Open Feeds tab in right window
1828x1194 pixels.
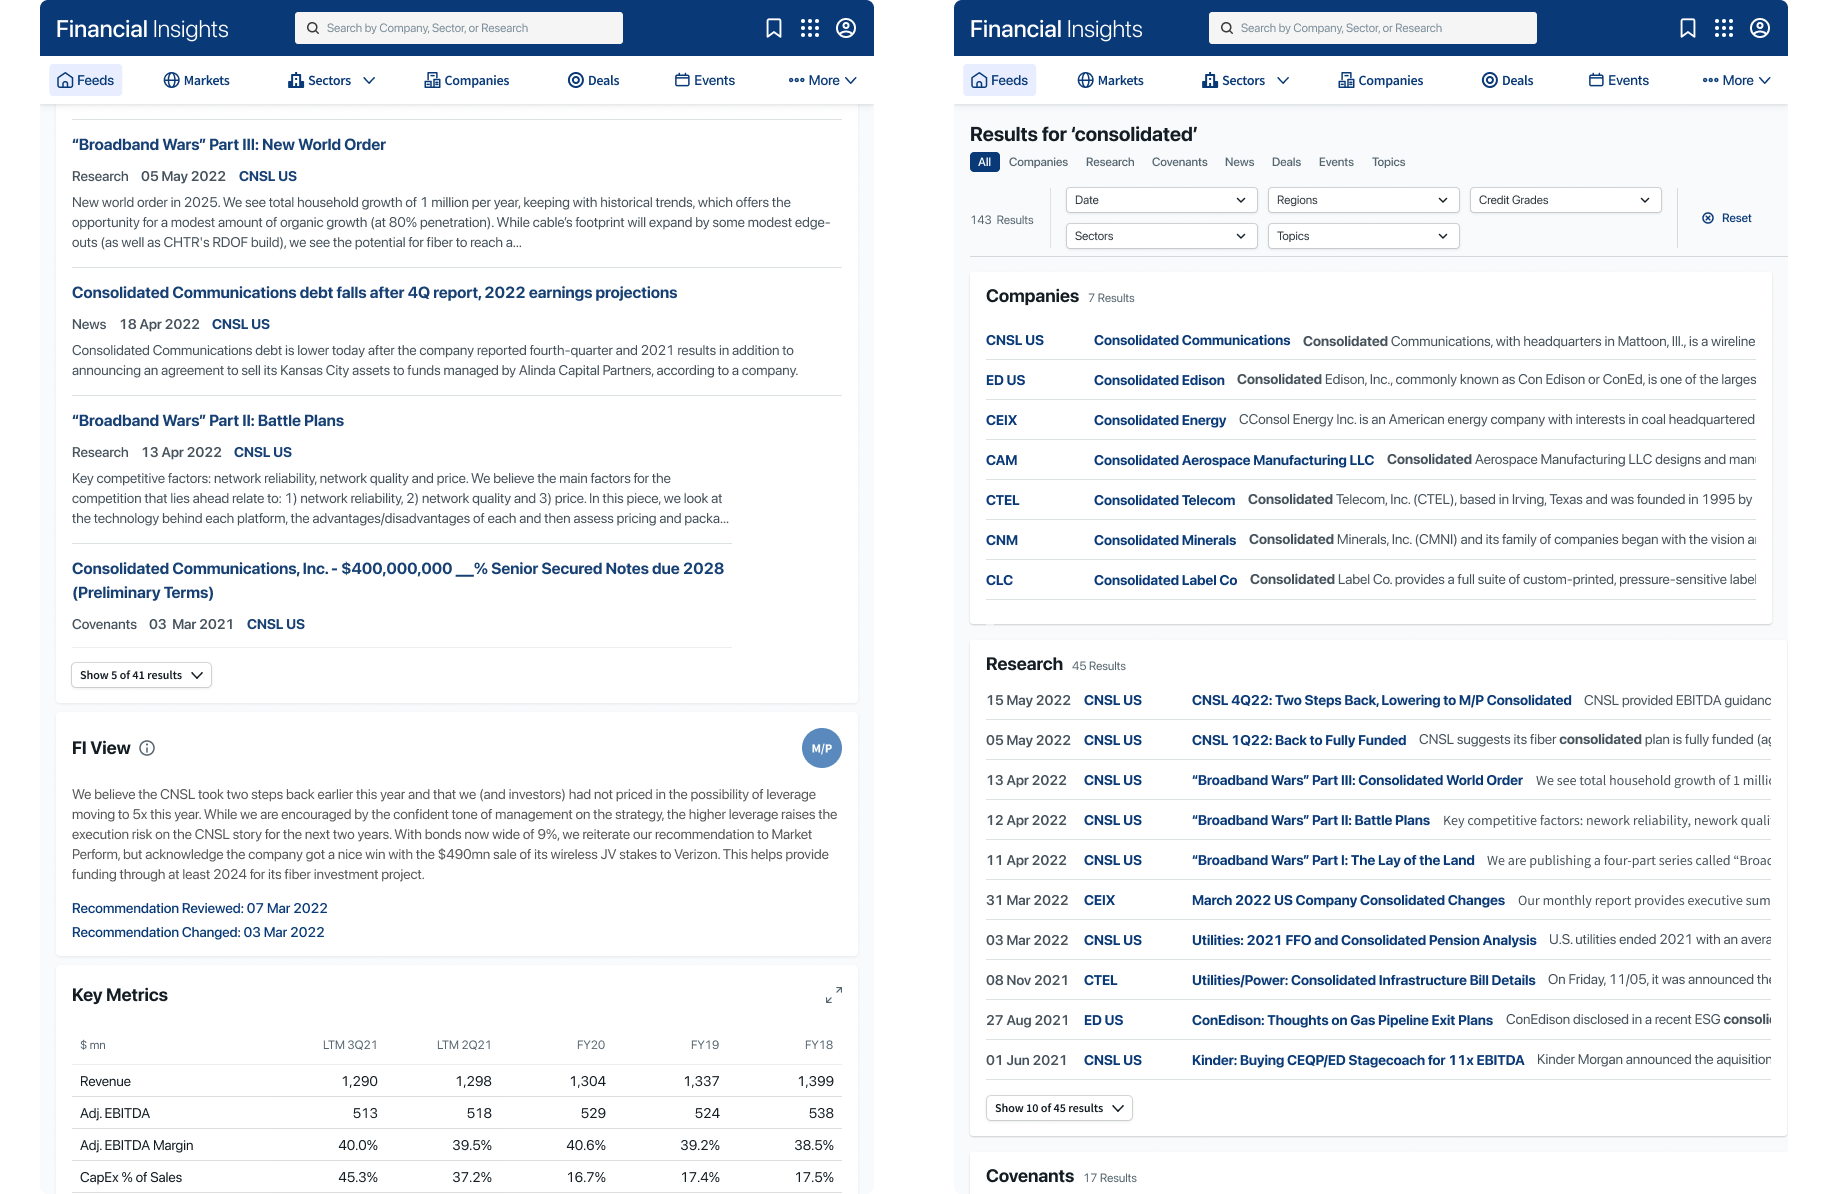[x=1000, y=80]
